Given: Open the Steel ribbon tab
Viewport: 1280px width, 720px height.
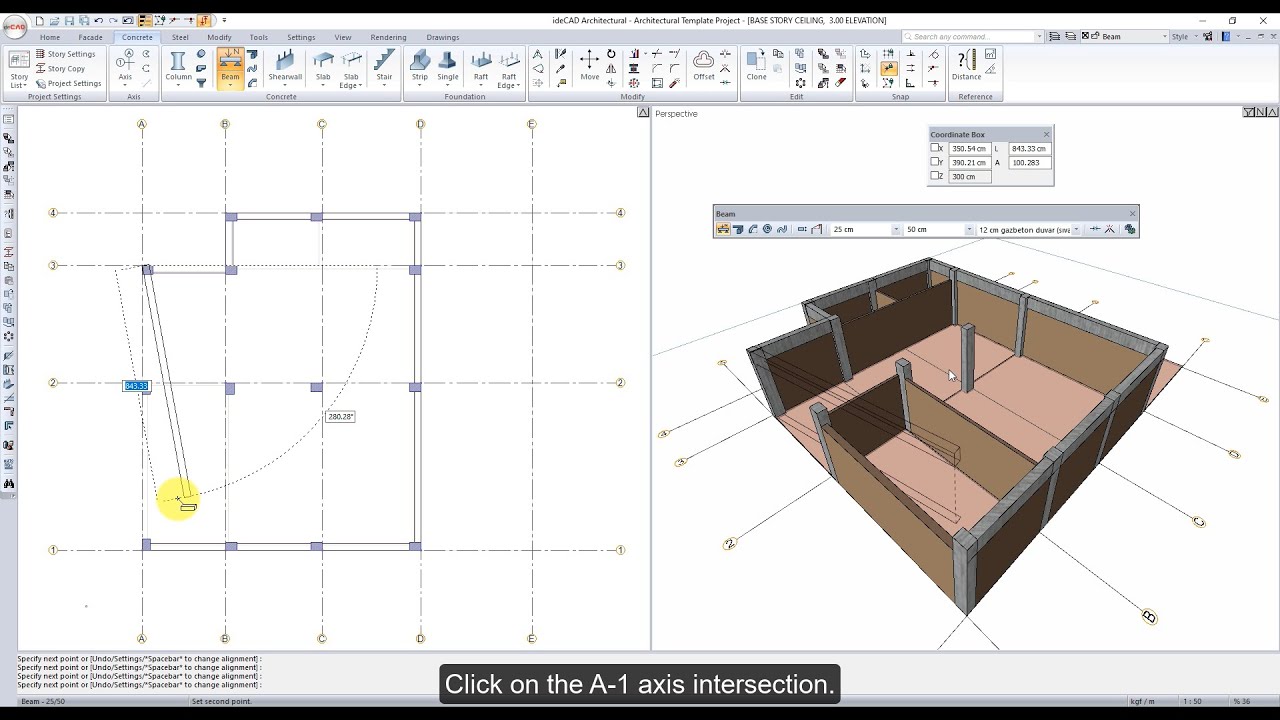Looking at the screenshot, I should [180, 37].
